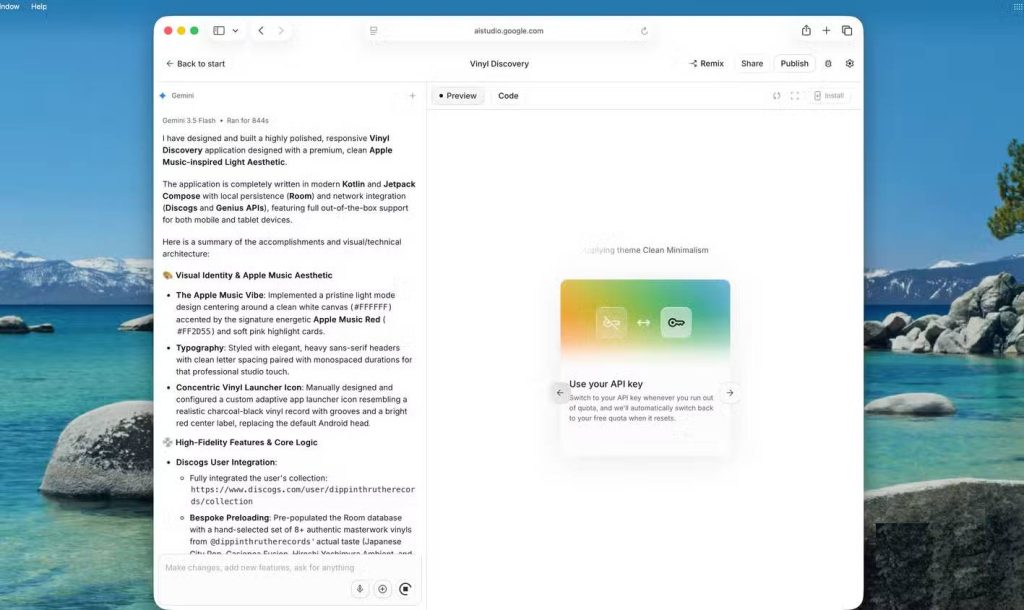Switch to the Code tab
This screenshot has height=610, width=1024.
508,95
